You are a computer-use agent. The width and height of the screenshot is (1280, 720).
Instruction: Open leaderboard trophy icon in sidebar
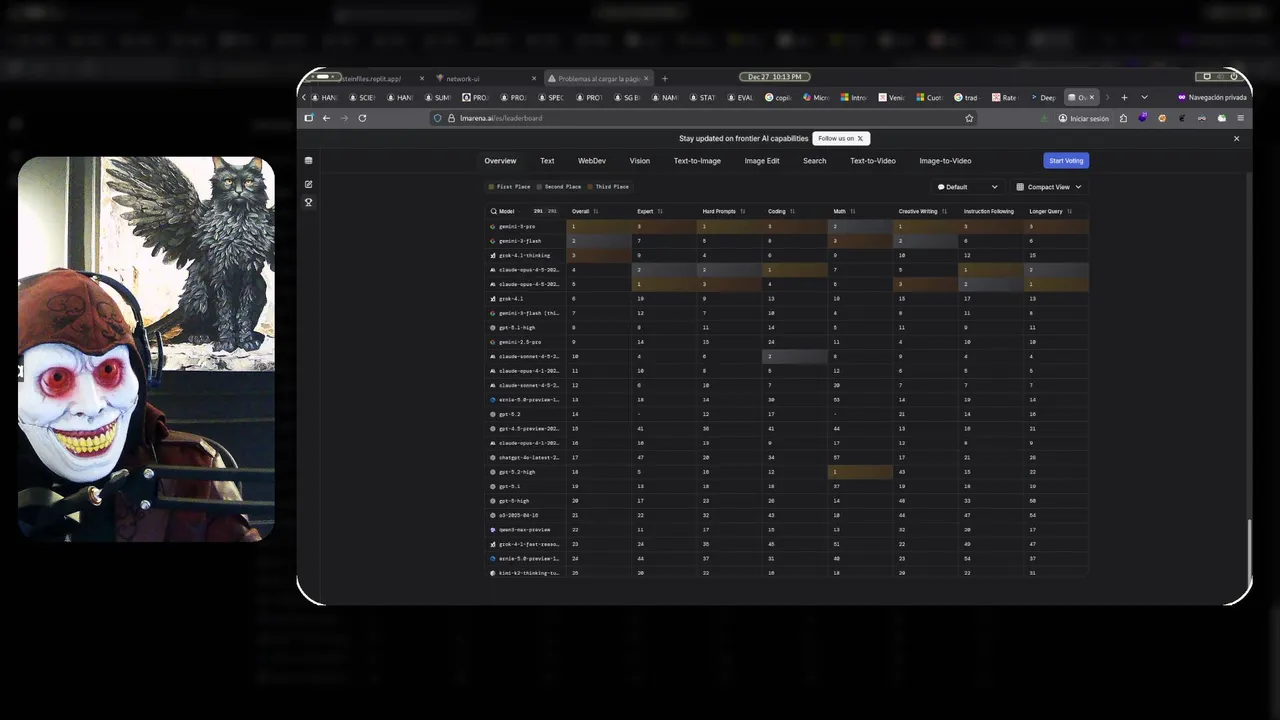pyautogui.click(x=308, y=202)
